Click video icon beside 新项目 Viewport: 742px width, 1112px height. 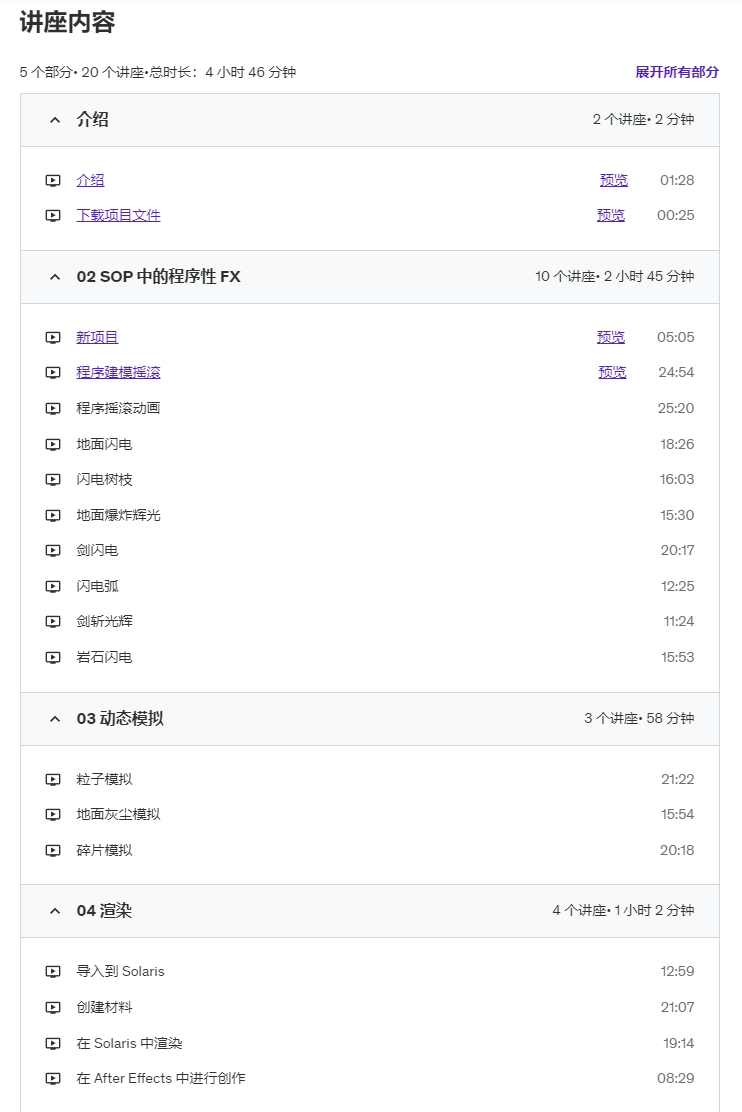(x=53, y=337)
